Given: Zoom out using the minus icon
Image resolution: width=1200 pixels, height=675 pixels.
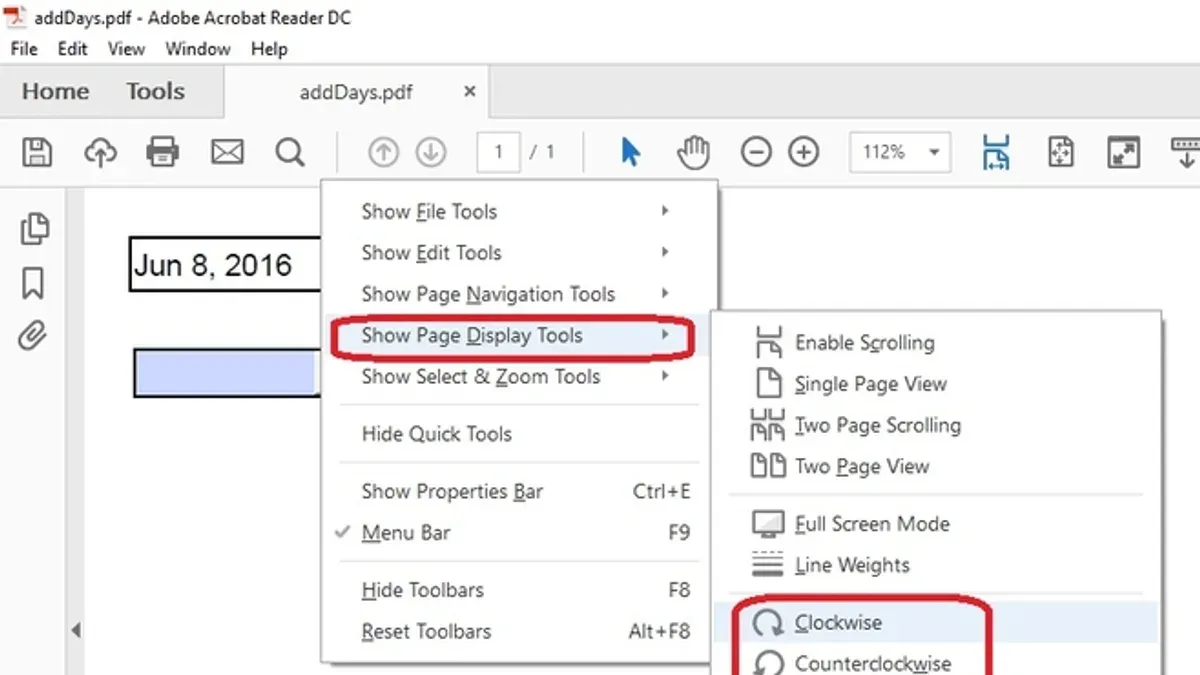Looking at the screenshot, I should pyautogui.click(x=756, y=152).
